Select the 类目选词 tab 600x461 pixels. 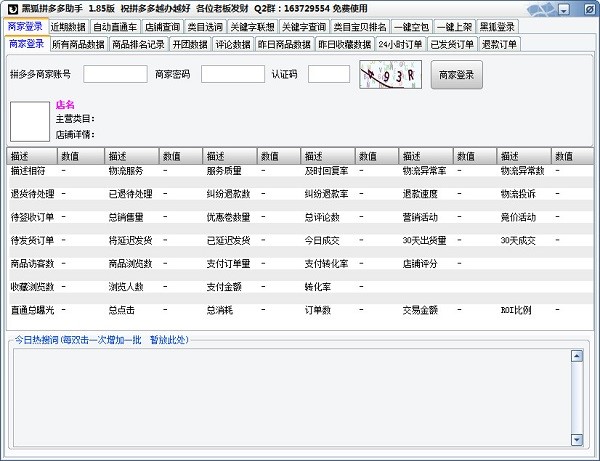(x=206, y=27)
